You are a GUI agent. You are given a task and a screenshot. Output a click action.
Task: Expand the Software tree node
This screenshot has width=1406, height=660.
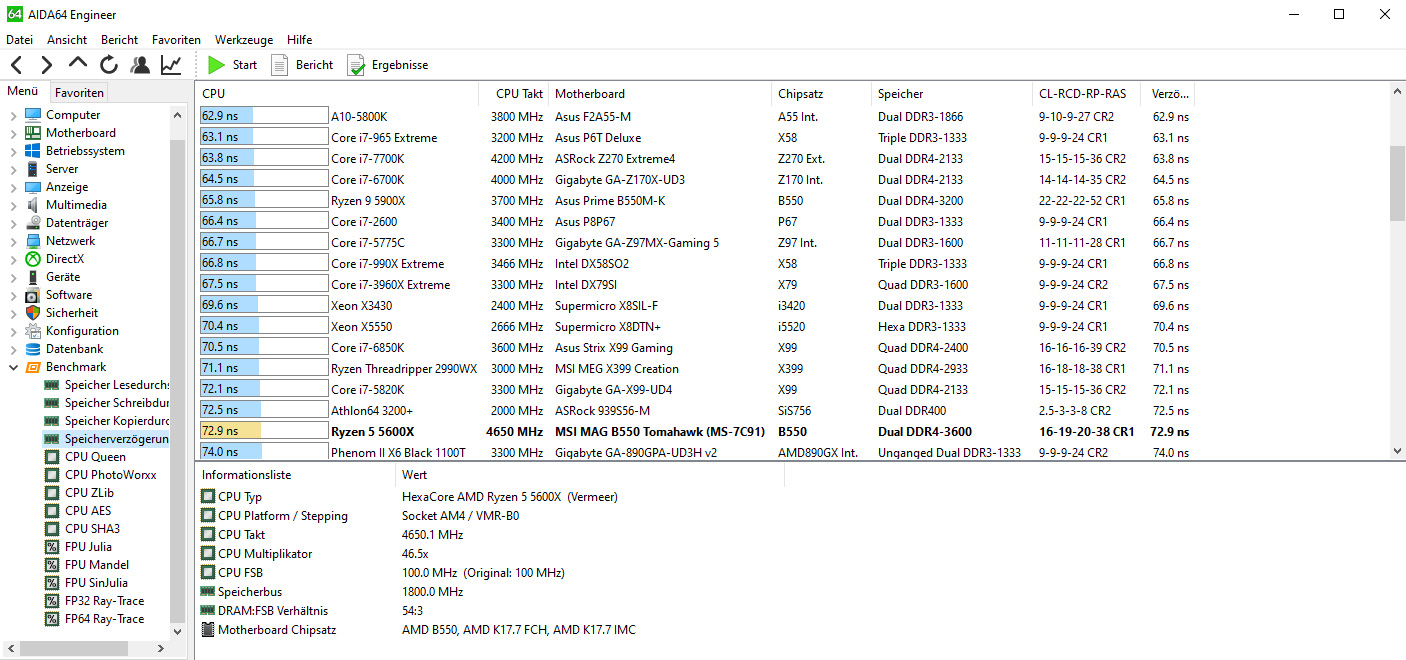click(13, 295)
